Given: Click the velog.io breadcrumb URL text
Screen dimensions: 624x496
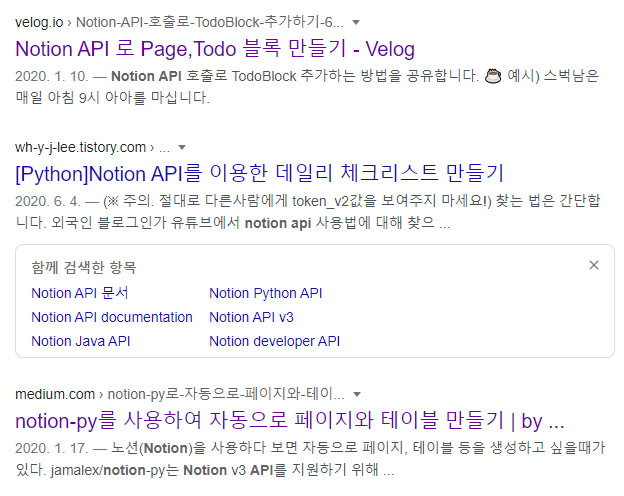Looking at the screenshot, I should pyautogui.click(x=179, y=22).
